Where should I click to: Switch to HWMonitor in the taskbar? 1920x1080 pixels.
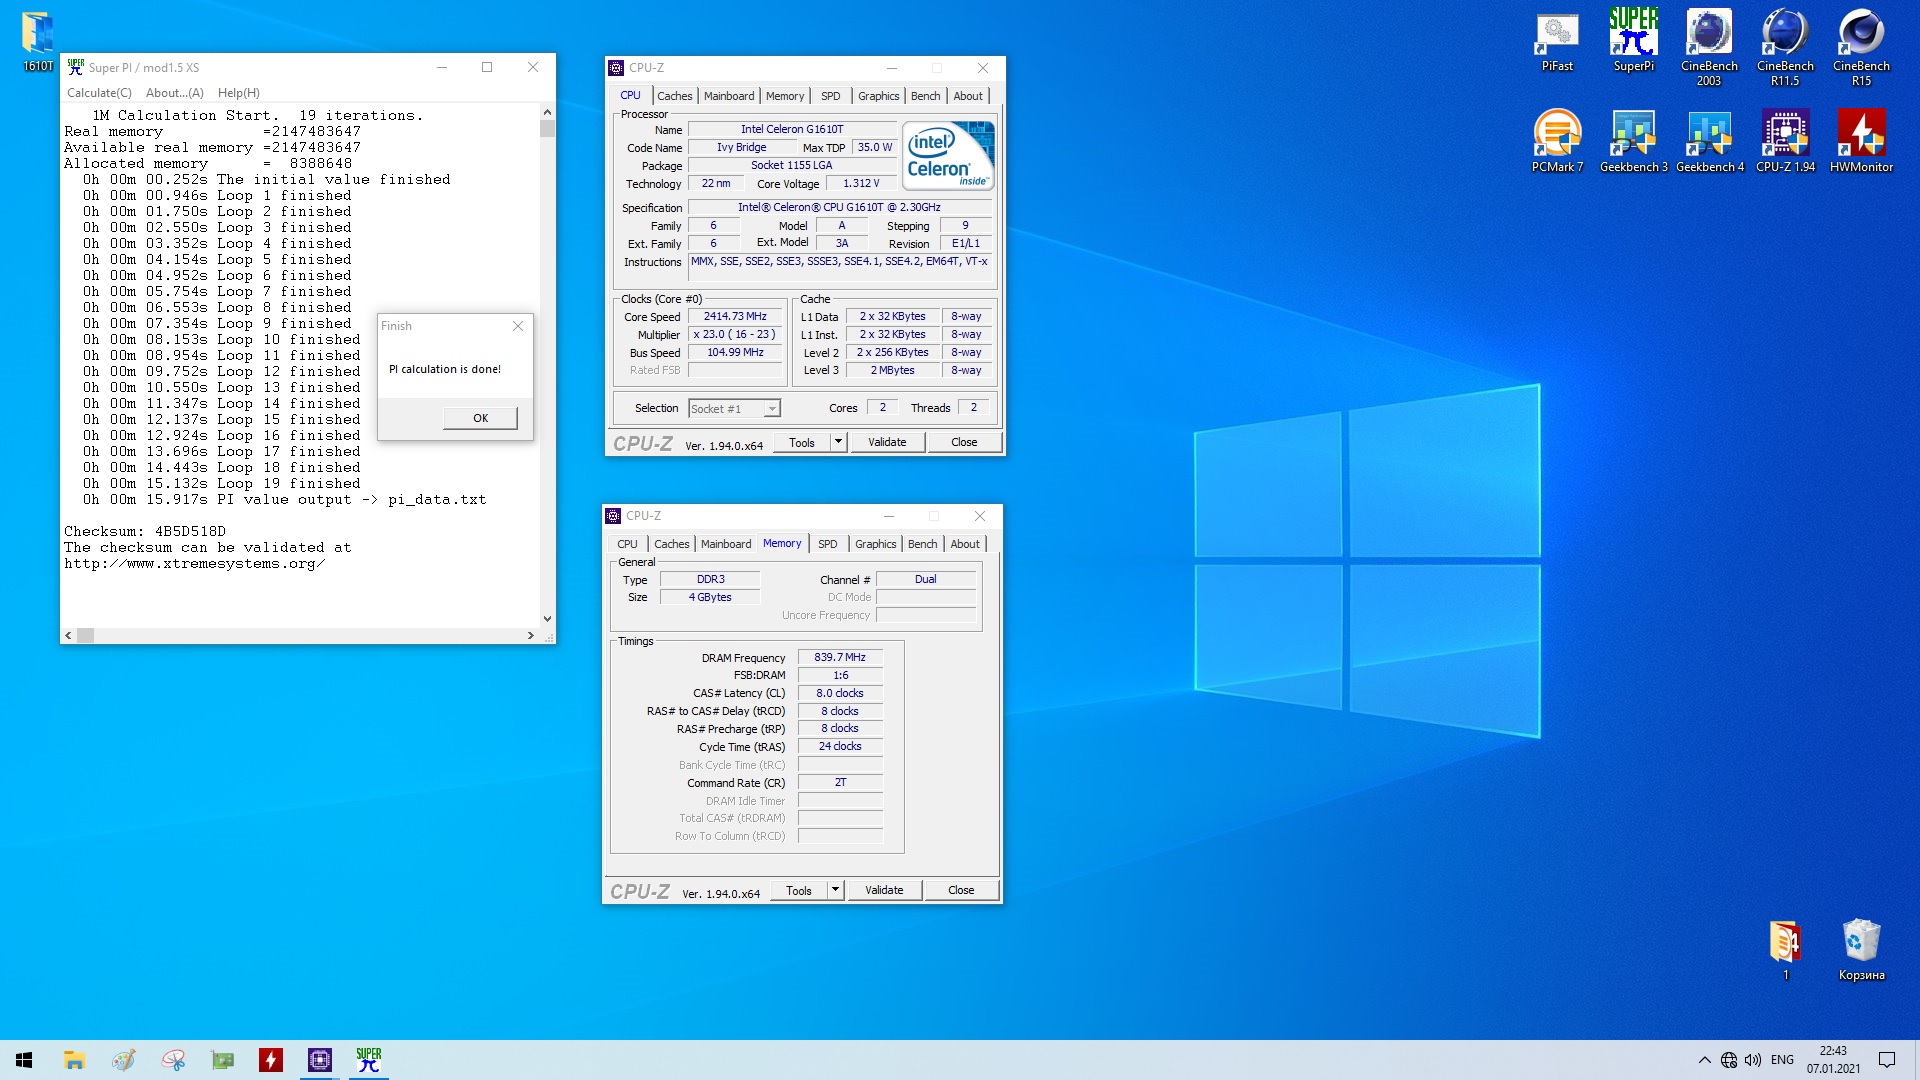pos(270,1060)
